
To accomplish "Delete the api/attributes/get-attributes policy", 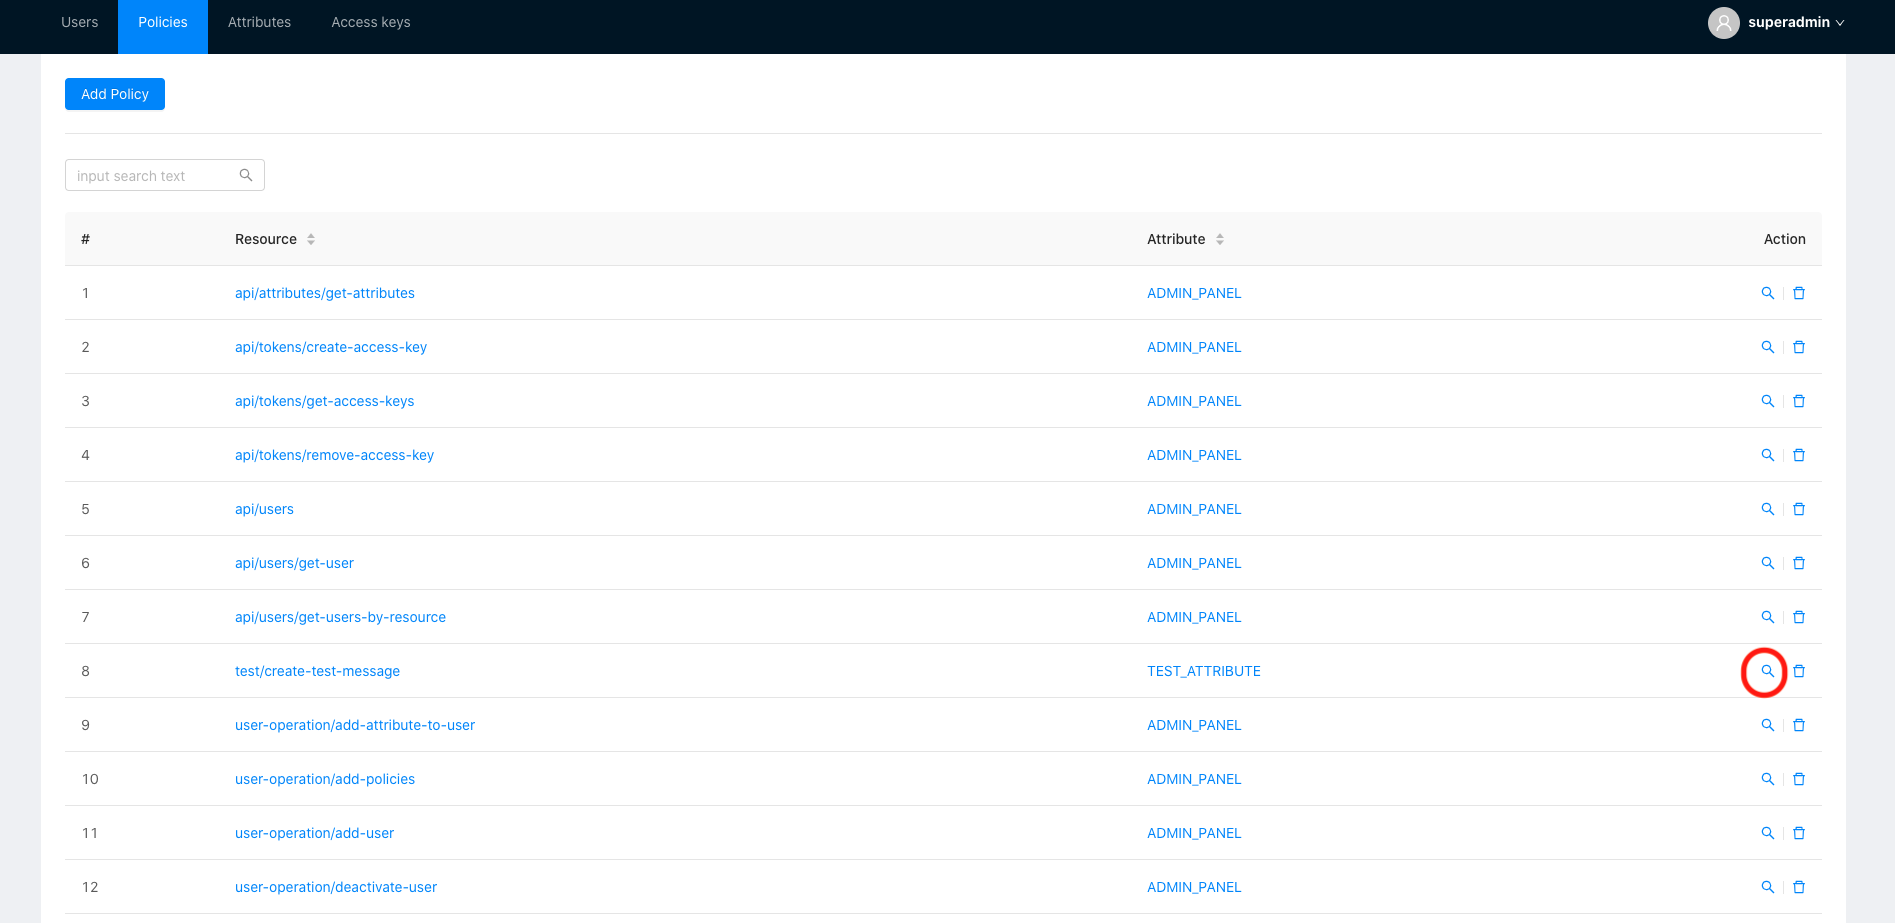I will click(1799, 293).
